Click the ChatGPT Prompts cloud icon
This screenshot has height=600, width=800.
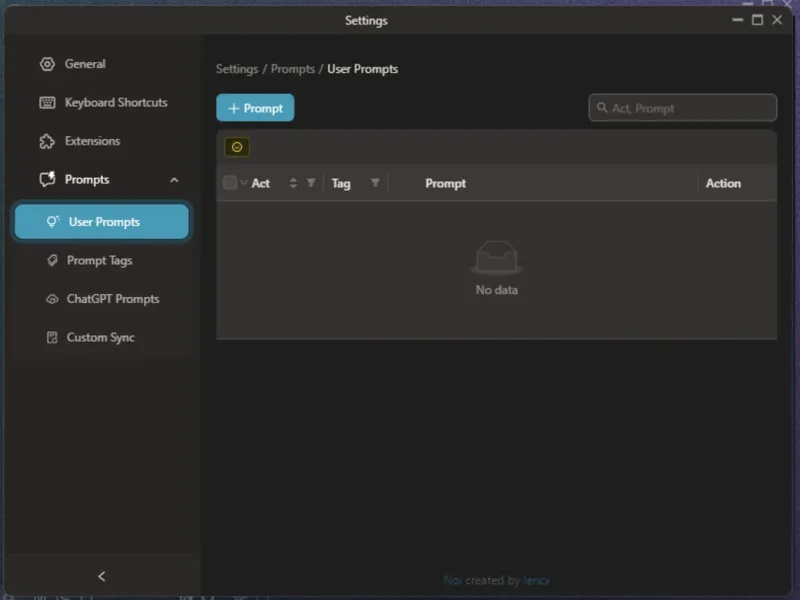(52, 299)
